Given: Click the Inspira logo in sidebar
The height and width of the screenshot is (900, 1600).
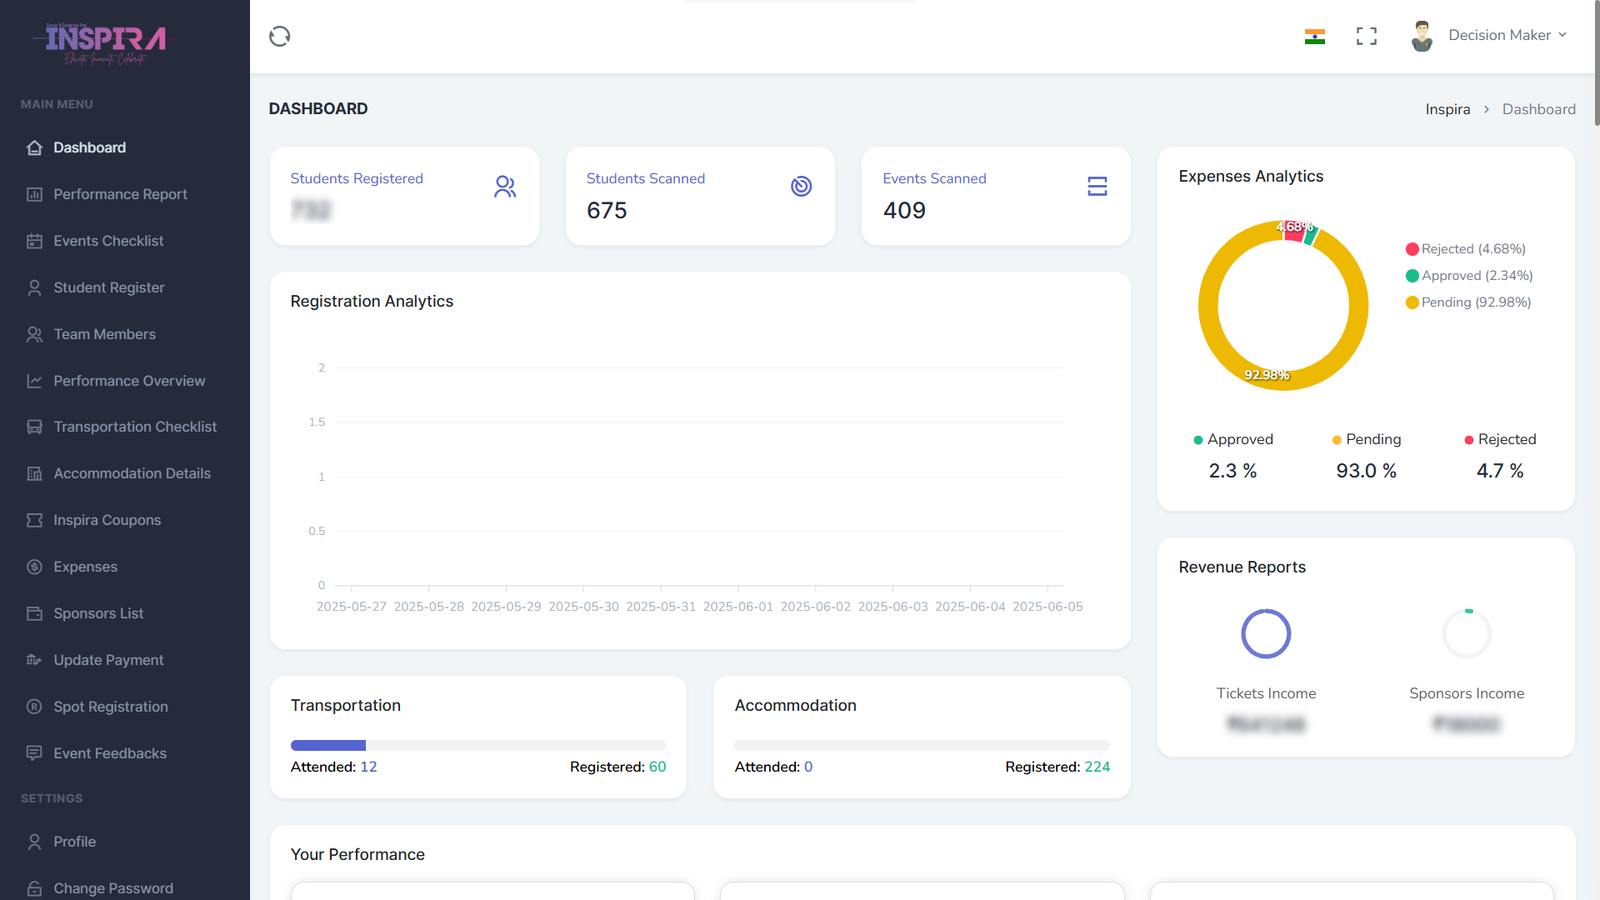Looking at the screenshot, I should 105,43.
